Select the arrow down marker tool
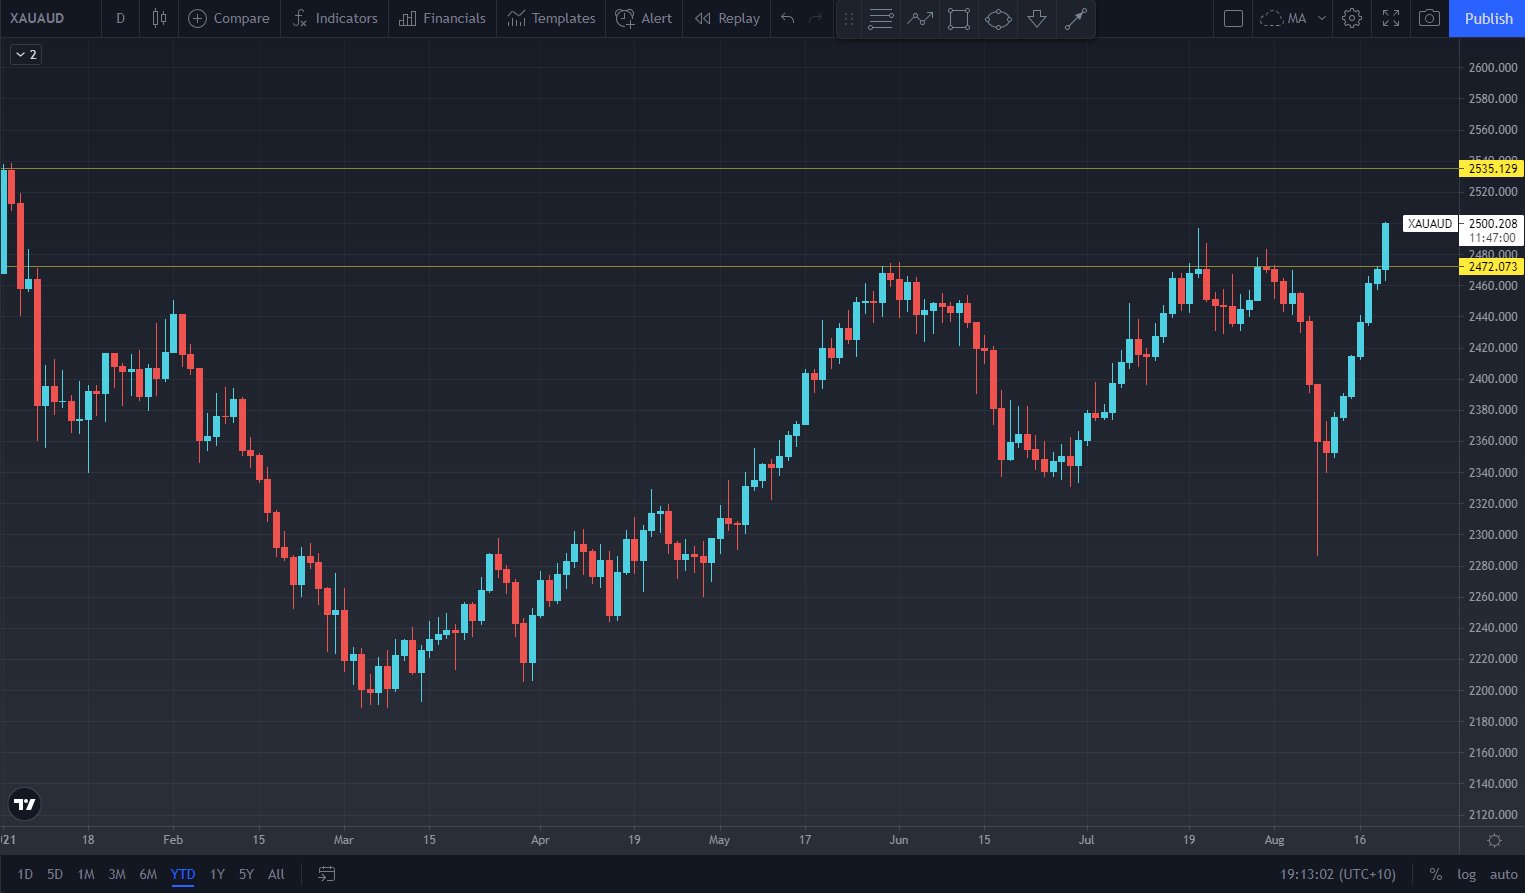Viewport: 1525px width, 893px height. tap(1037, 19)
